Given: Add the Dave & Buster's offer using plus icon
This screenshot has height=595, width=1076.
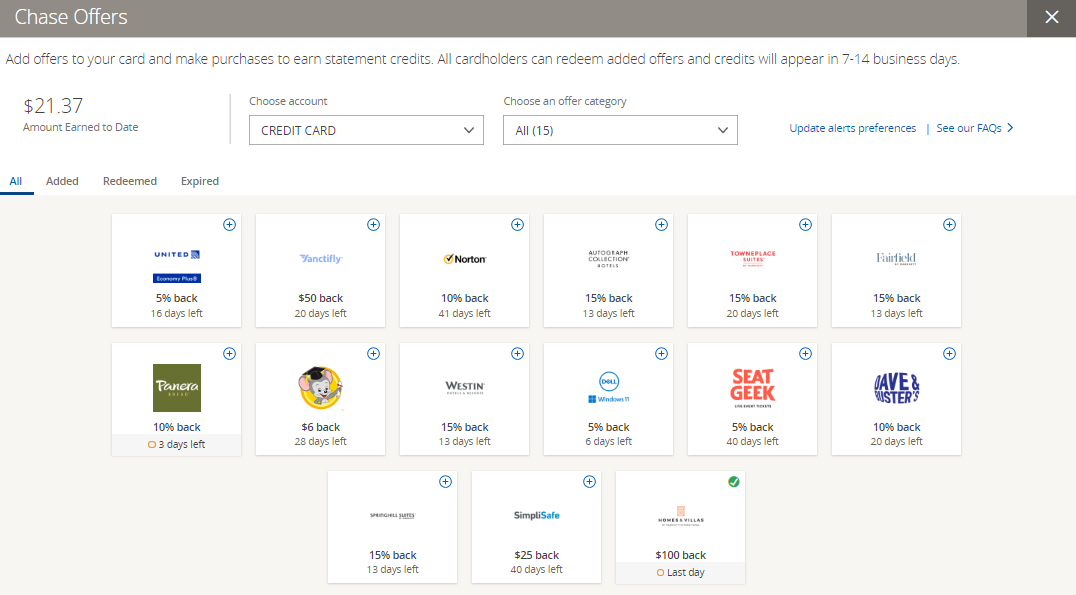Looking at the screenshot, I should pos(949,354).
